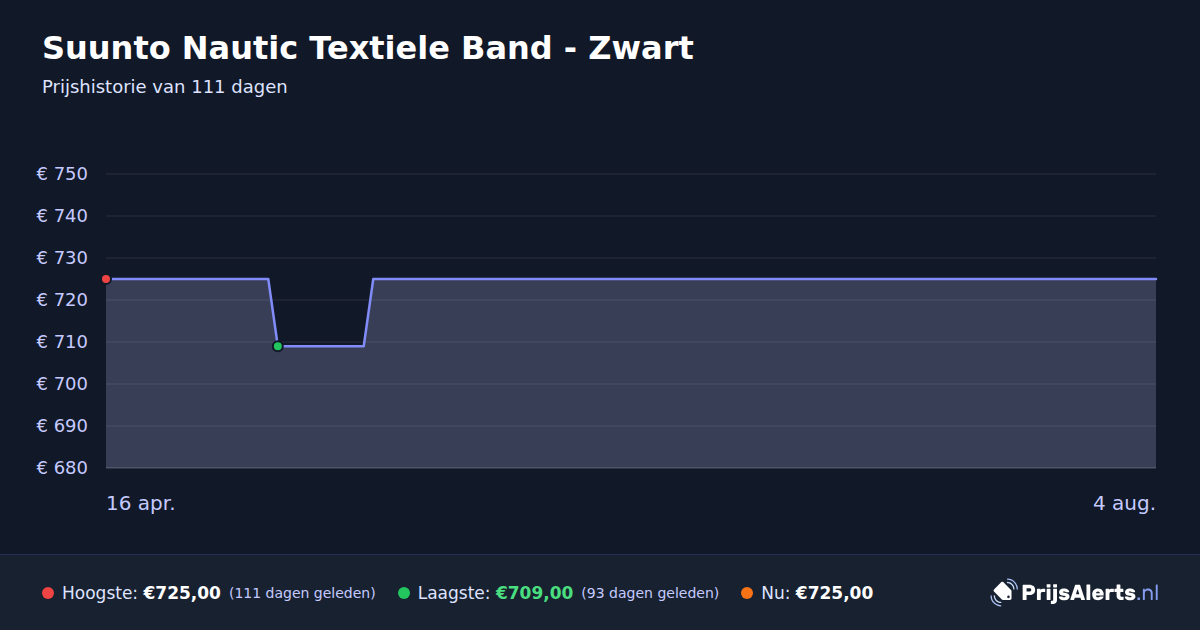The width and height of the screenshot is (1200, 630).
Task: Click the red Hoogste legend dot
Action: (x=48, y=593)
